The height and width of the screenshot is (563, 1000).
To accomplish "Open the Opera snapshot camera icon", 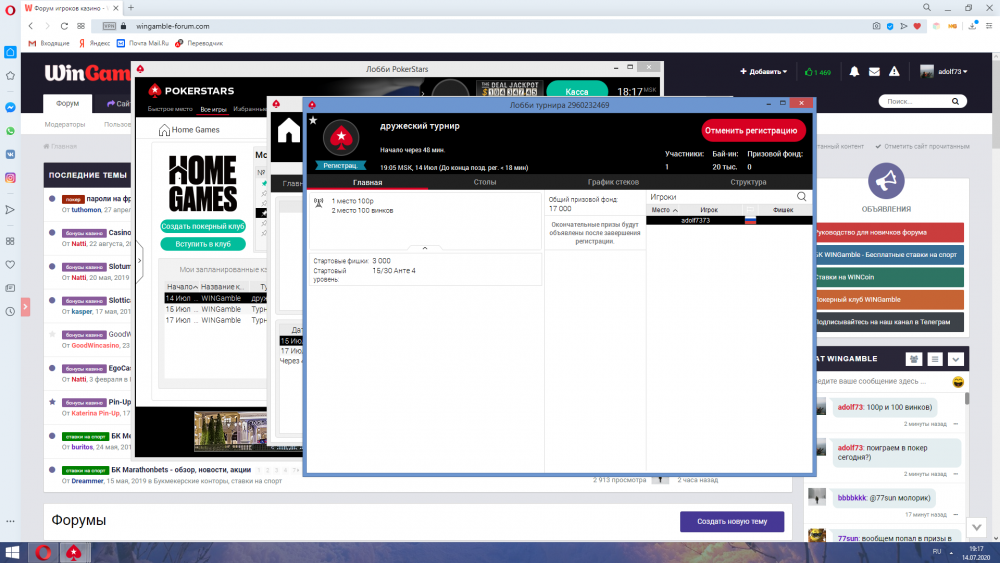I will coord(876,25).
